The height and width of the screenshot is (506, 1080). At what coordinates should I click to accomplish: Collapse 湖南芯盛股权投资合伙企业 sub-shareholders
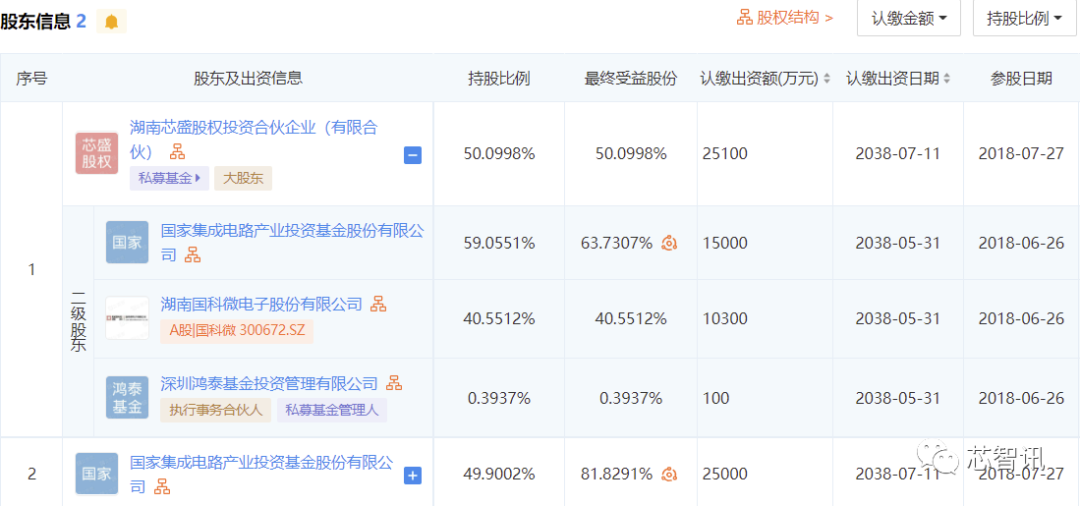tap(413, 156)
